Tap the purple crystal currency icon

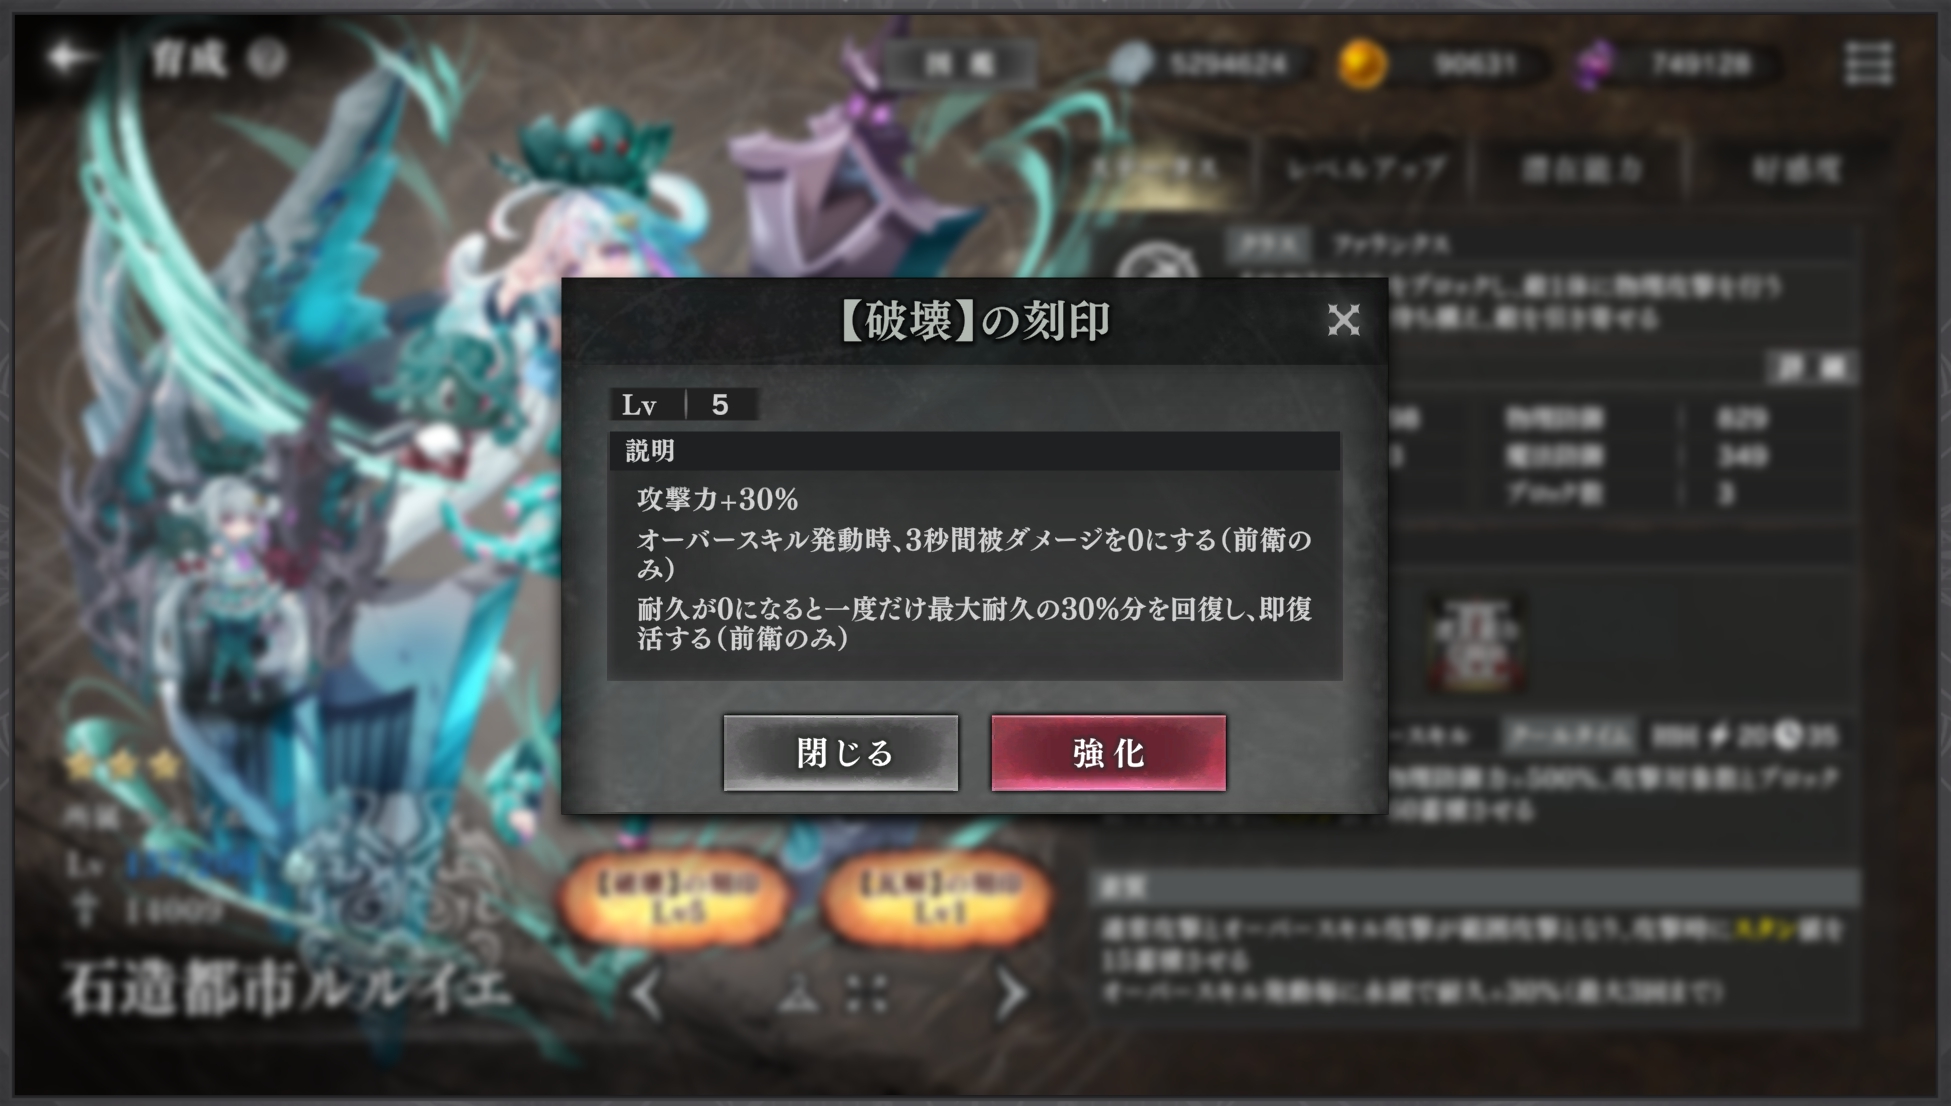point(1594,65)
